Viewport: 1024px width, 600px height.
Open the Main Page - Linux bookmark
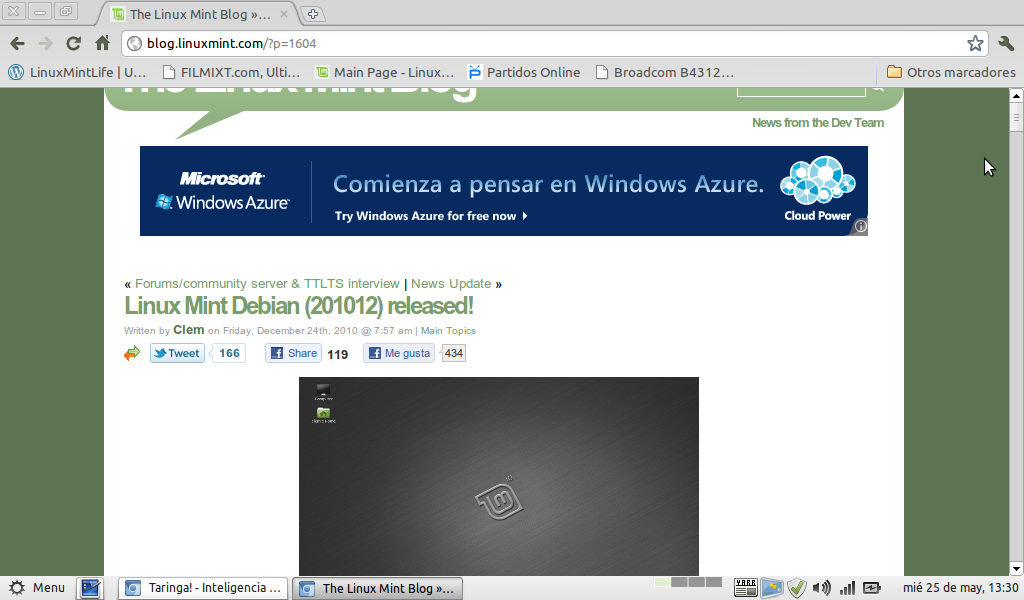click(385, 72)
